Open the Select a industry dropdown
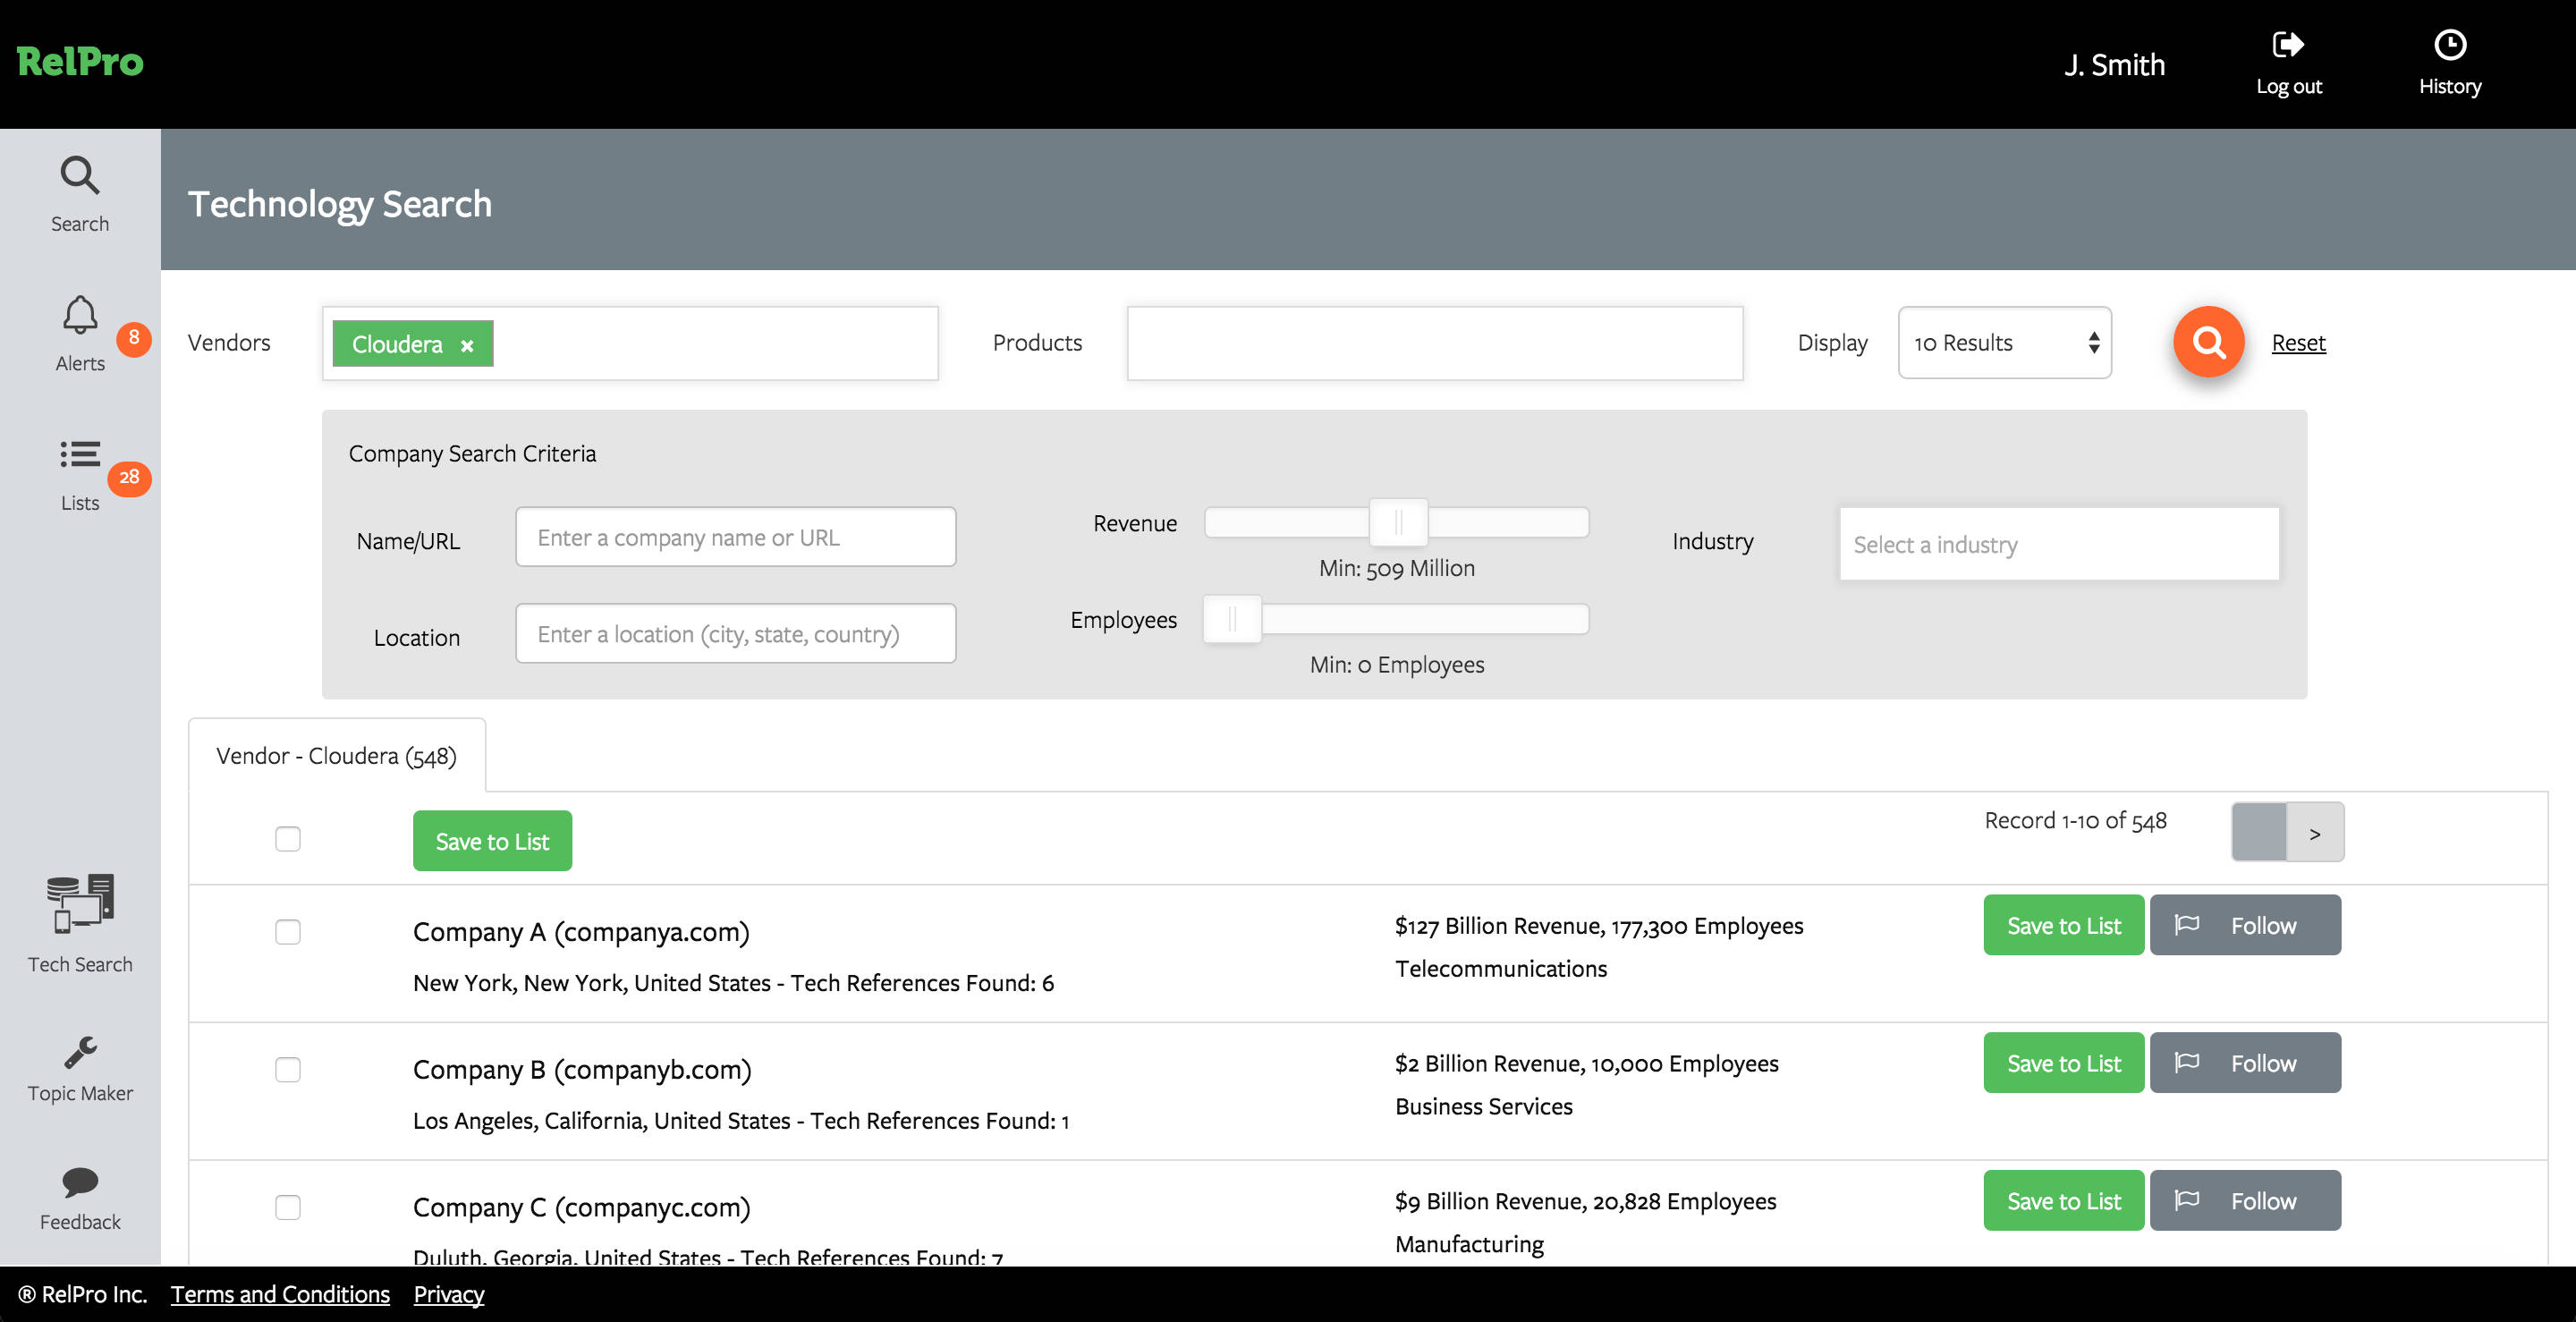This screenshot has height=1322, width=2576. click(x=2058, y=544)
